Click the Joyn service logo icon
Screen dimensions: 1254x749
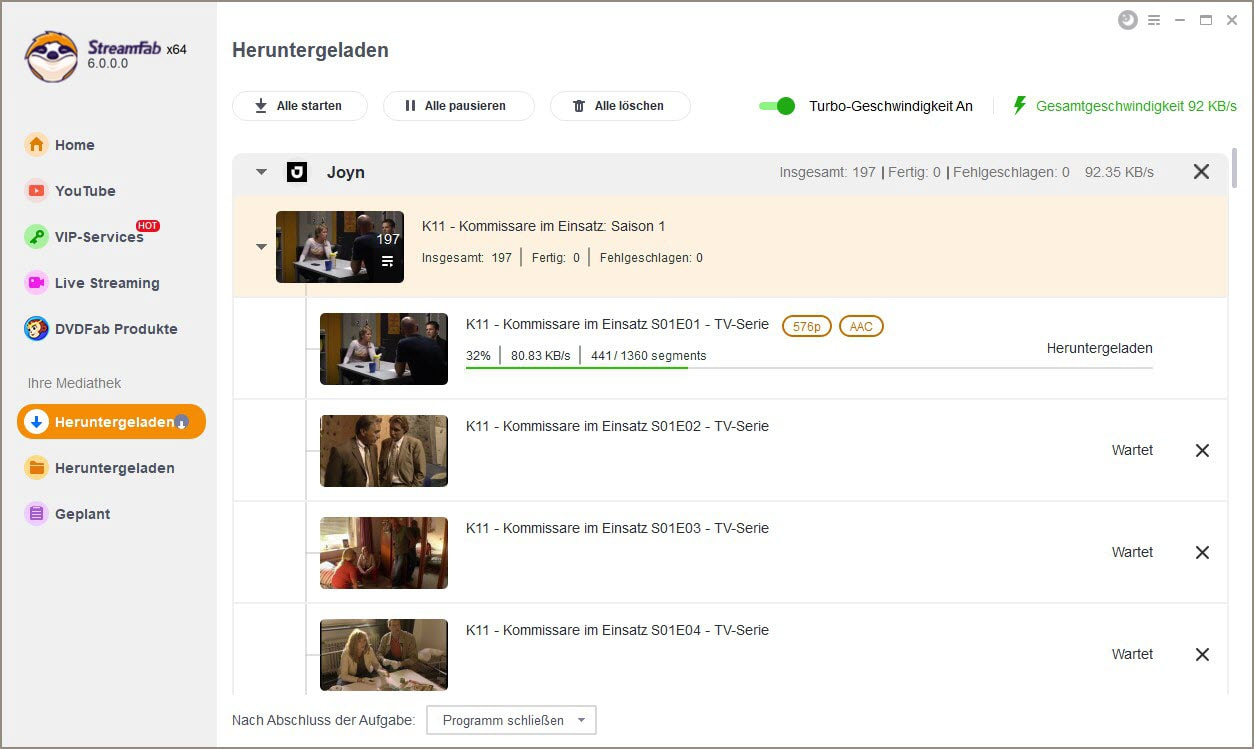click(296, 172)
